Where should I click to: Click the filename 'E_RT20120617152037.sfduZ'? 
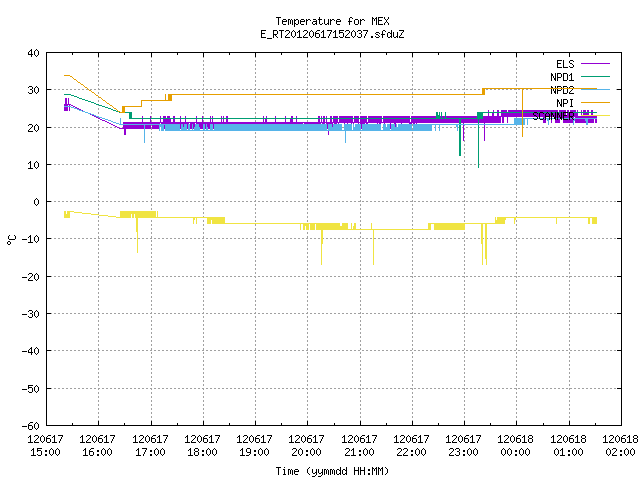pos(332,34)
